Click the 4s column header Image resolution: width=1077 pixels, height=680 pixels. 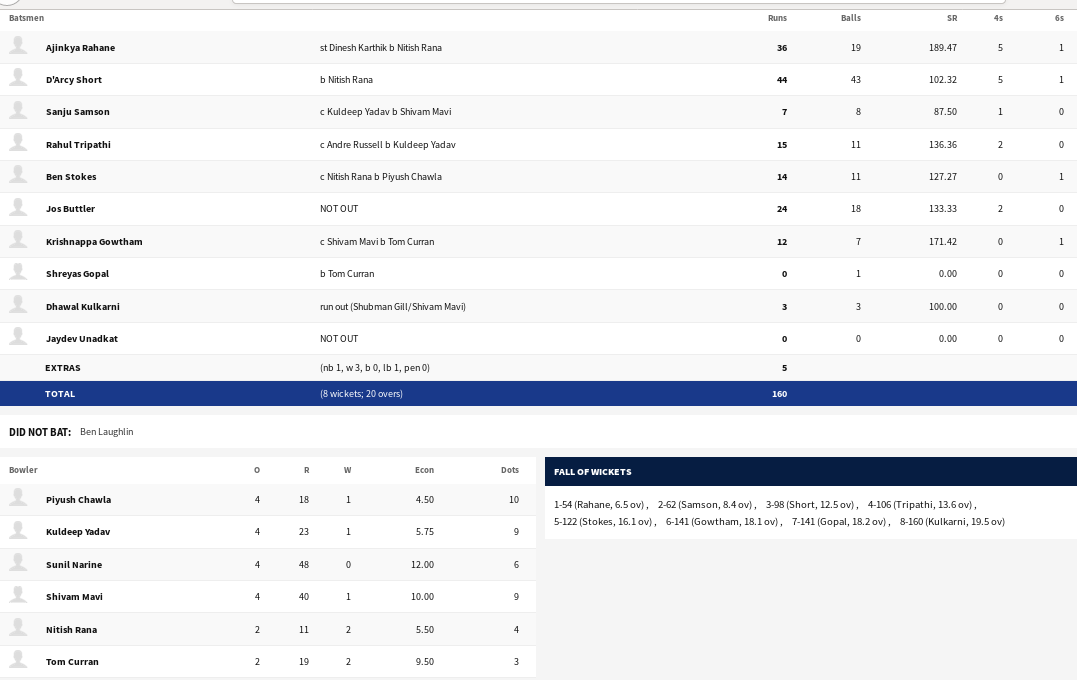click(998, 18)
